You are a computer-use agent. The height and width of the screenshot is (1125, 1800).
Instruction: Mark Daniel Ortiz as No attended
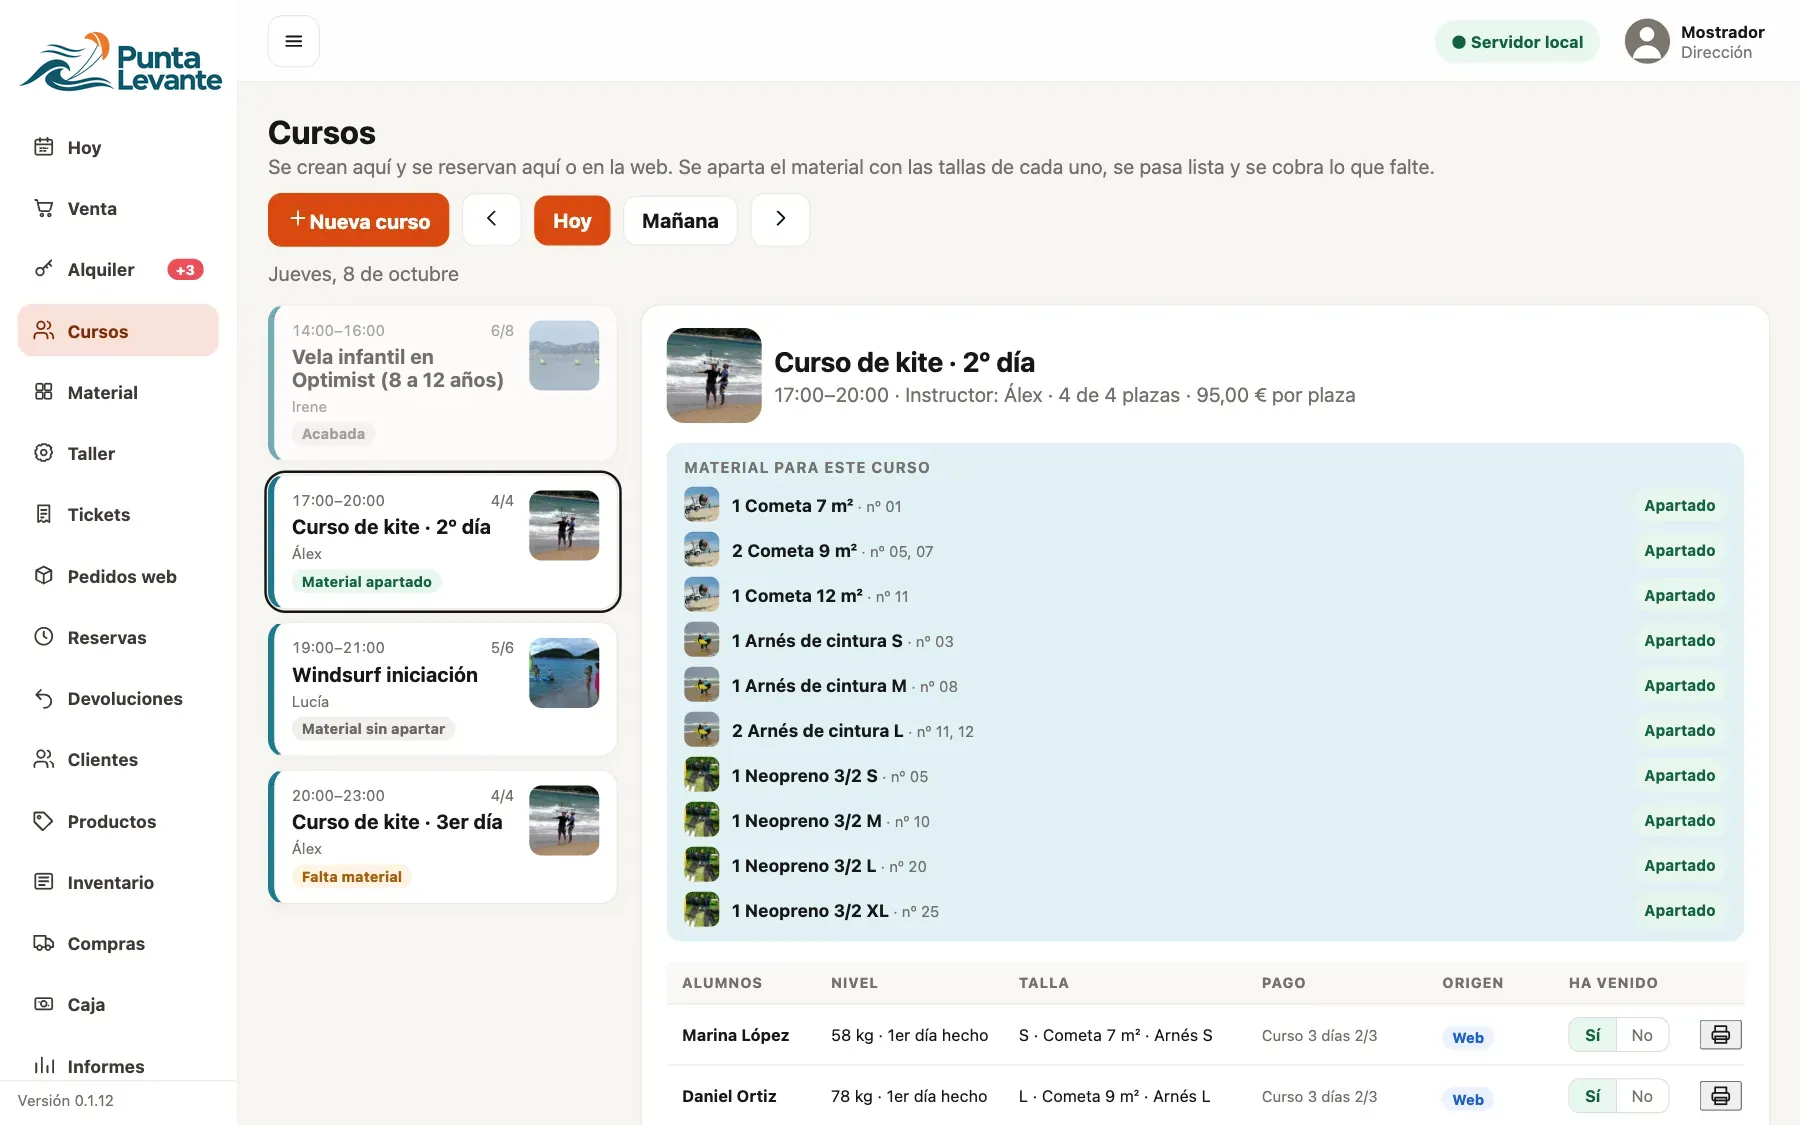pyautogui.click(x=1642, y=1096)
